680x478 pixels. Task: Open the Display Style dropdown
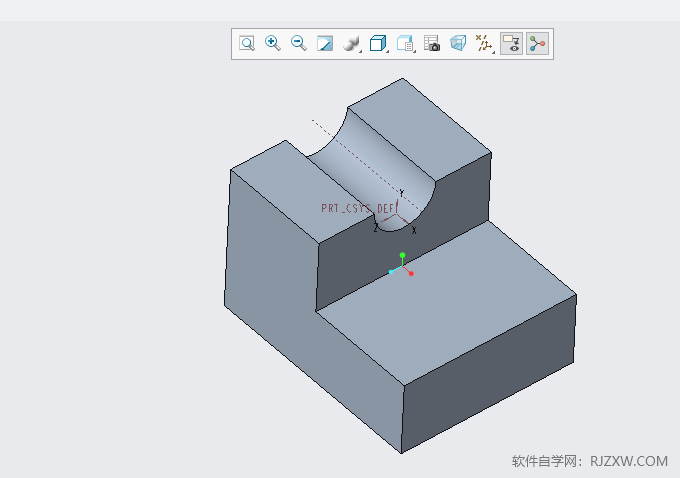(352, 43)
